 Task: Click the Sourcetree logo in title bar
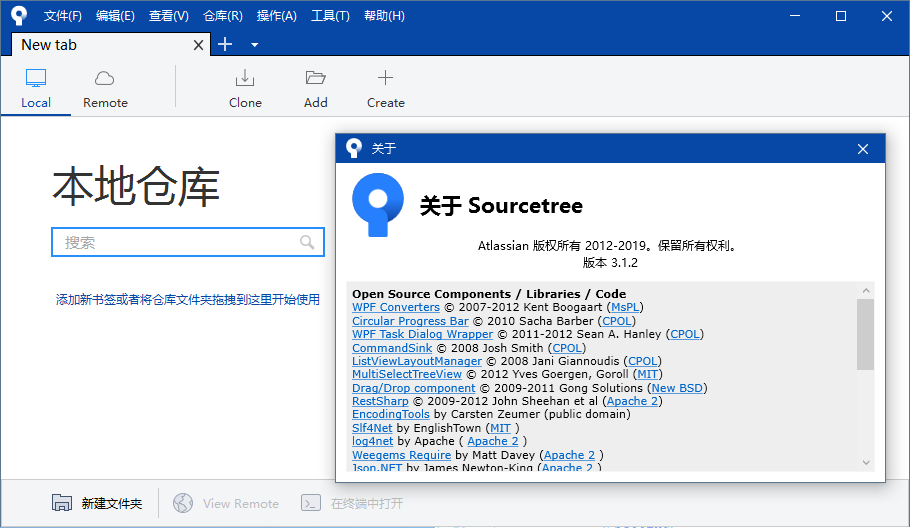coord(19,16)
